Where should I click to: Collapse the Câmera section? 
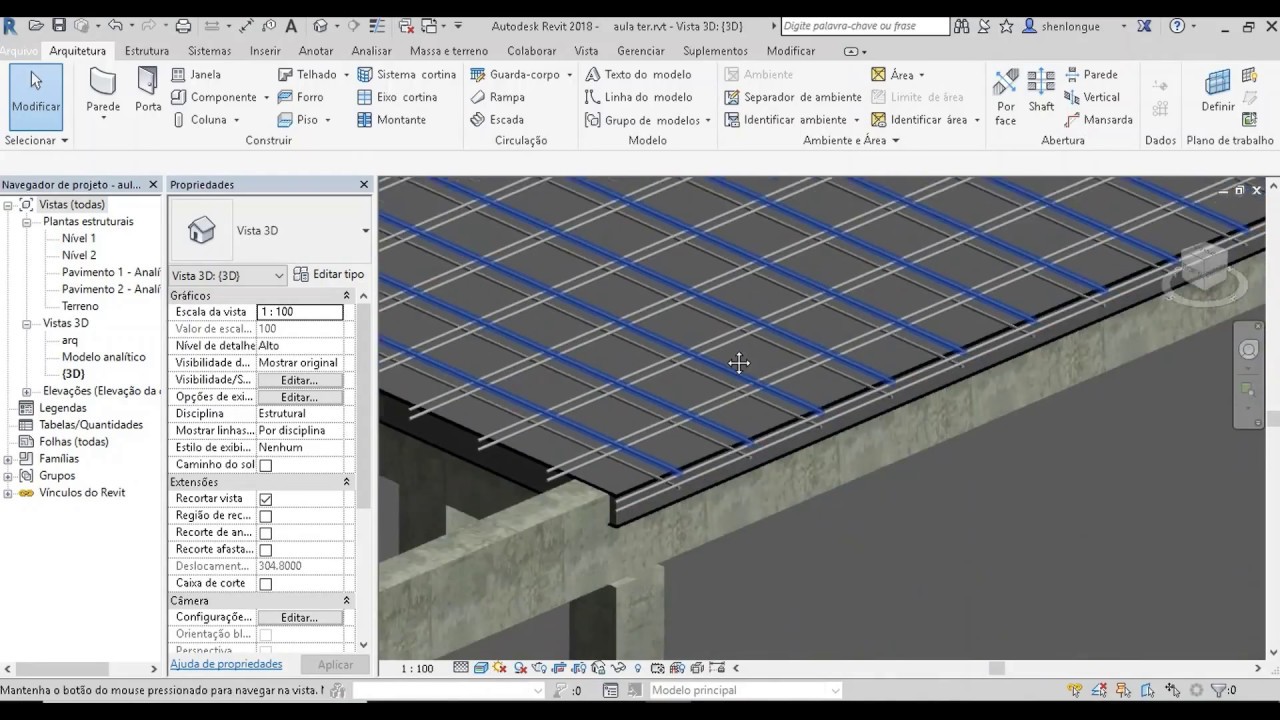346,601
